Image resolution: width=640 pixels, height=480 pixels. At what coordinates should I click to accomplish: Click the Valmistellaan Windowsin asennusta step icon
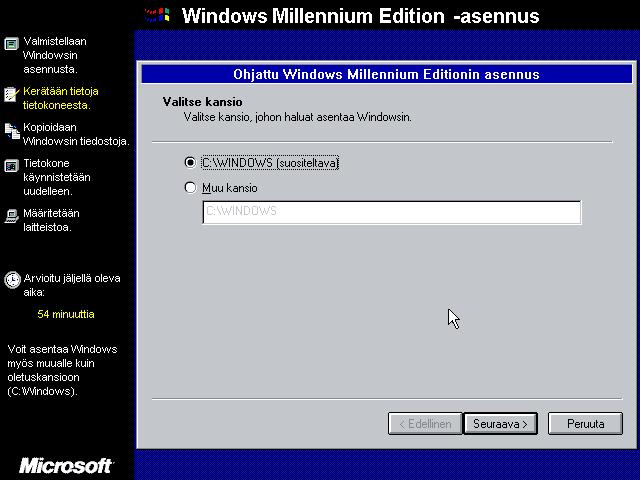tap(11, 43)
